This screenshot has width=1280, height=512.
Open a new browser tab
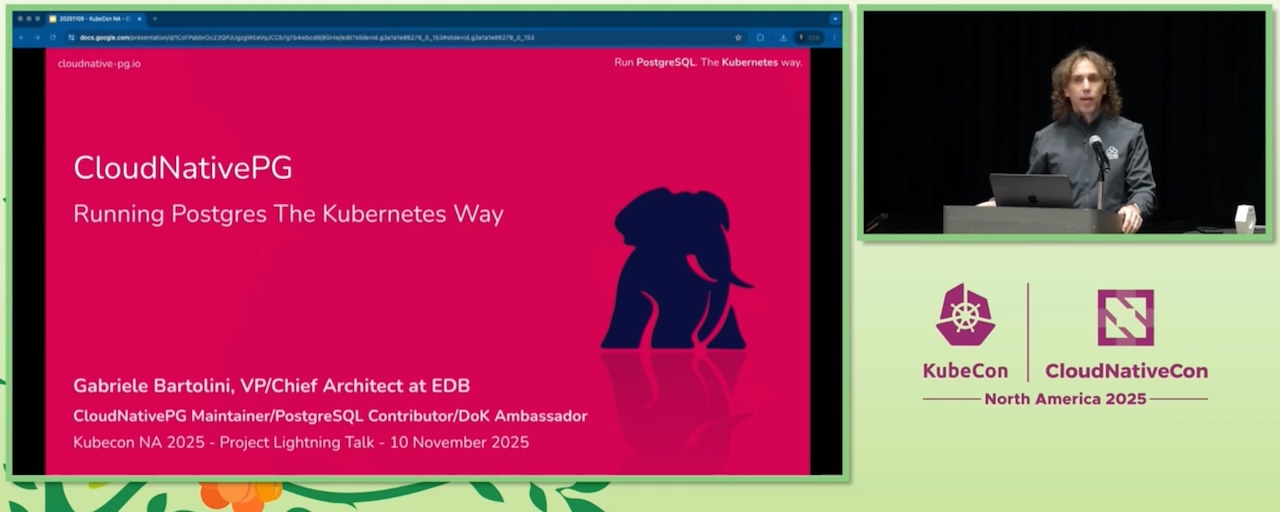(x=155, y=19)
